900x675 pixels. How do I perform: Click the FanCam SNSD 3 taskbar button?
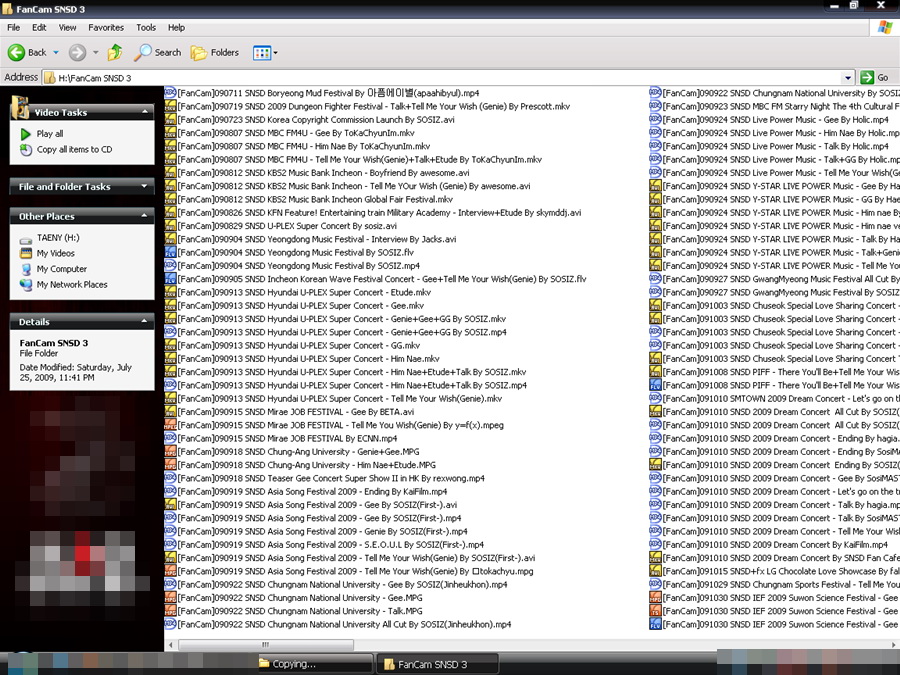tap(437, 664)
